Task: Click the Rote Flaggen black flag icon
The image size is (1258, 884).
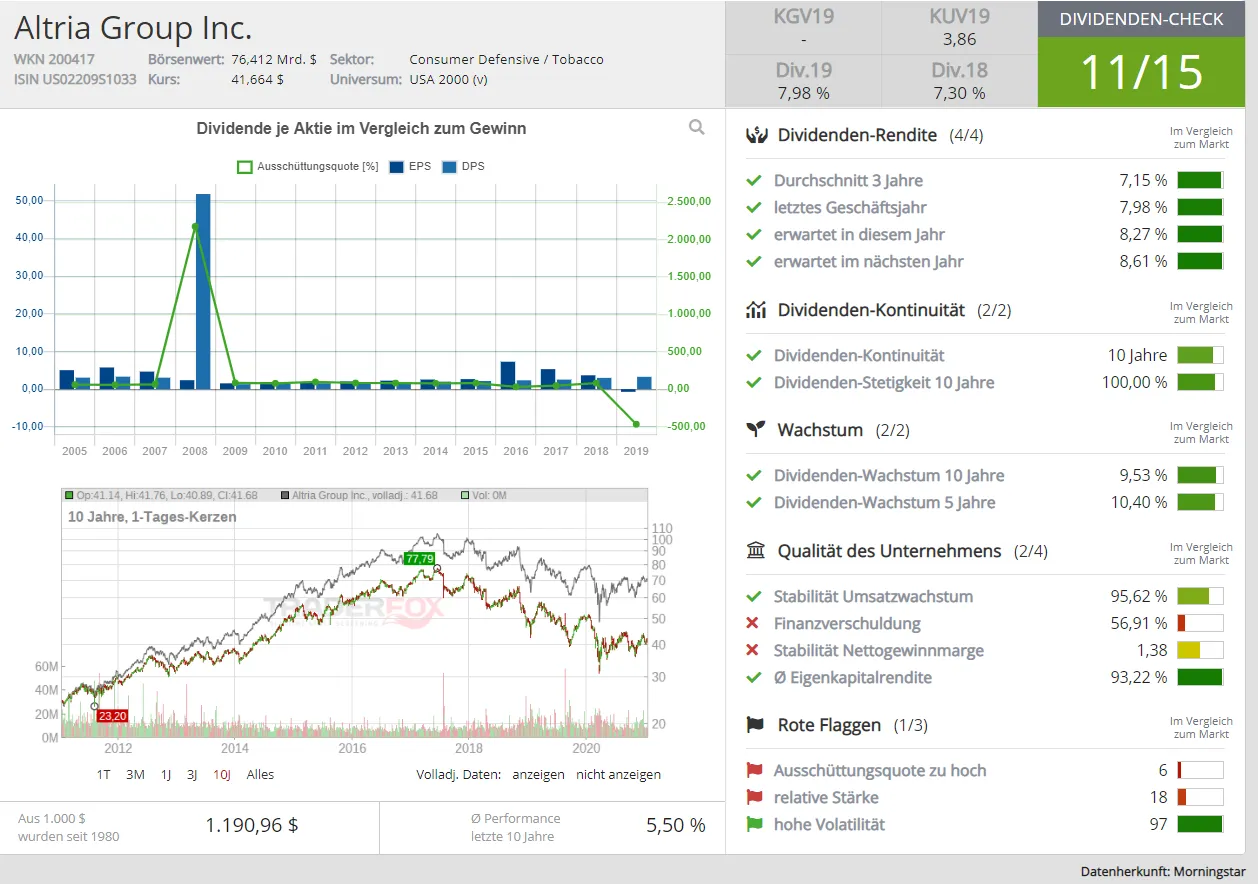Action: [756, 725]
